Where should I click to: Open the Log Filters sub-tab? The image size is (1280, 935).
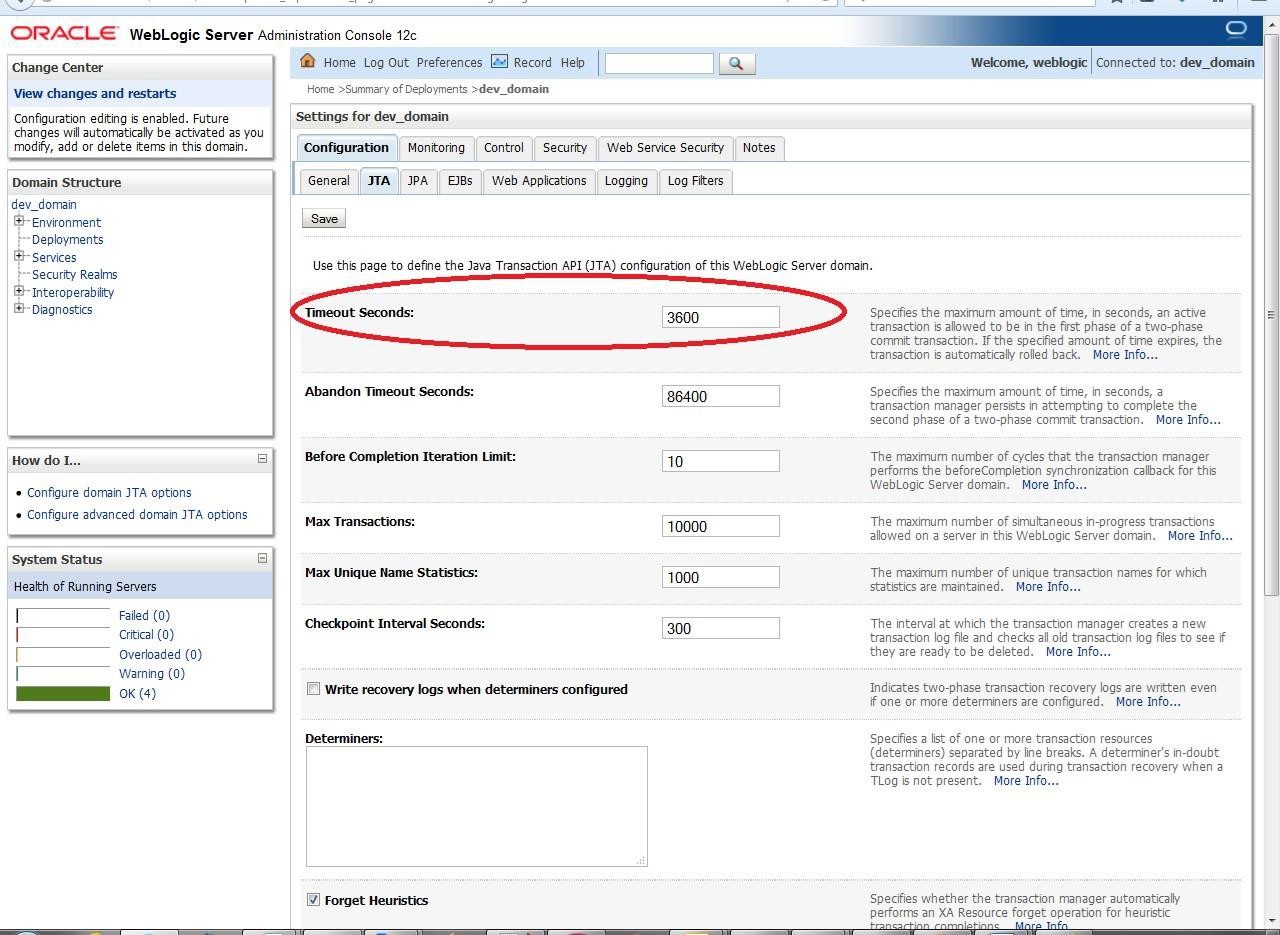(695, 181)
